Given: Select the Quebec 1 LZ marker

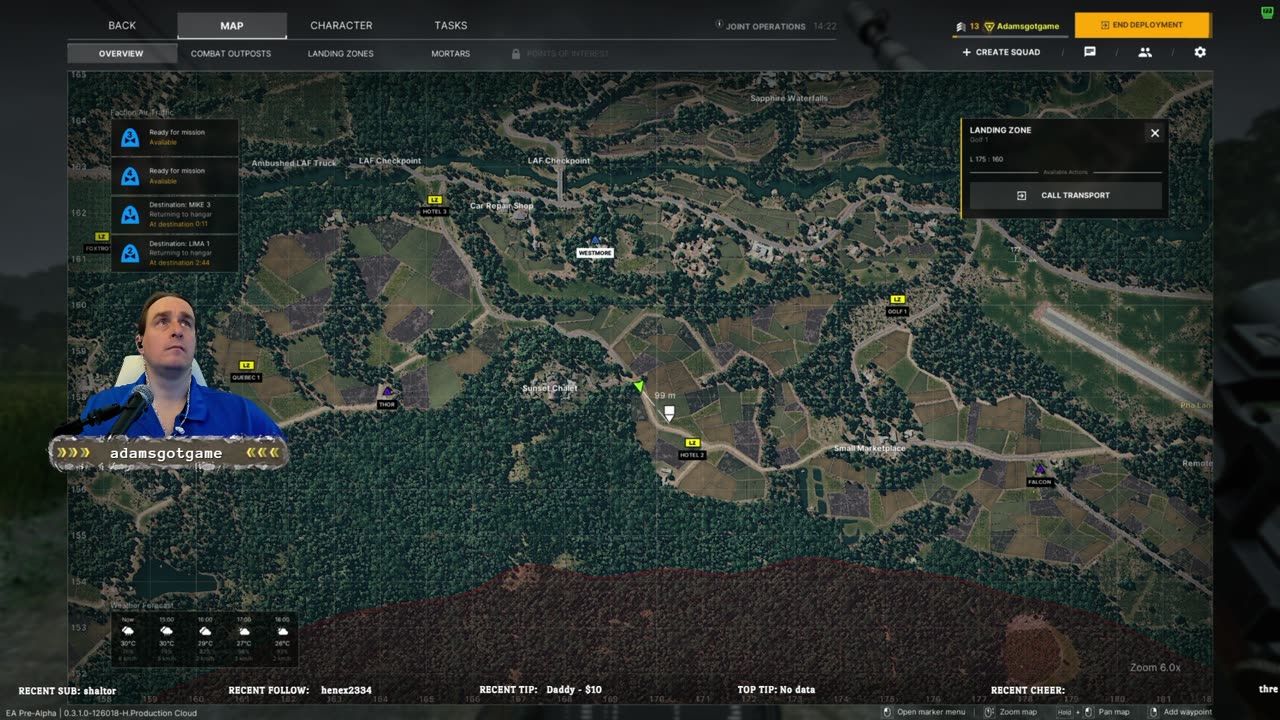Looking at the screenshot, I should click(246, 371).
